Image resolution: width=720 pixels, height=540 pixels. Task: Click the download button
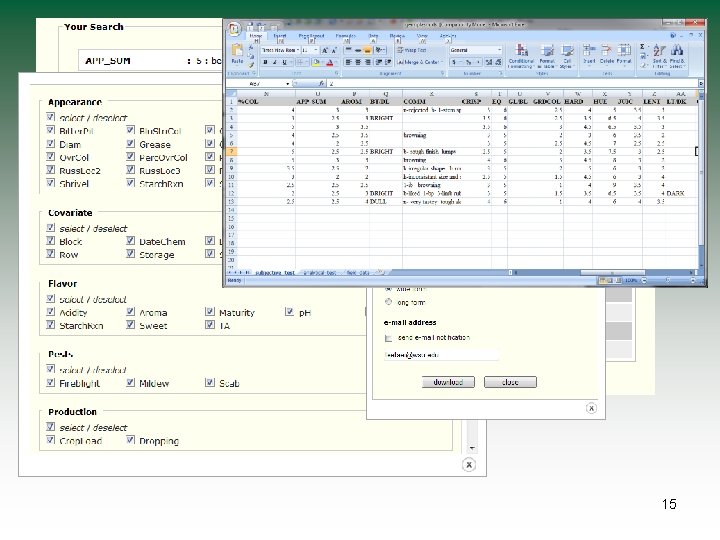point(448,382)
